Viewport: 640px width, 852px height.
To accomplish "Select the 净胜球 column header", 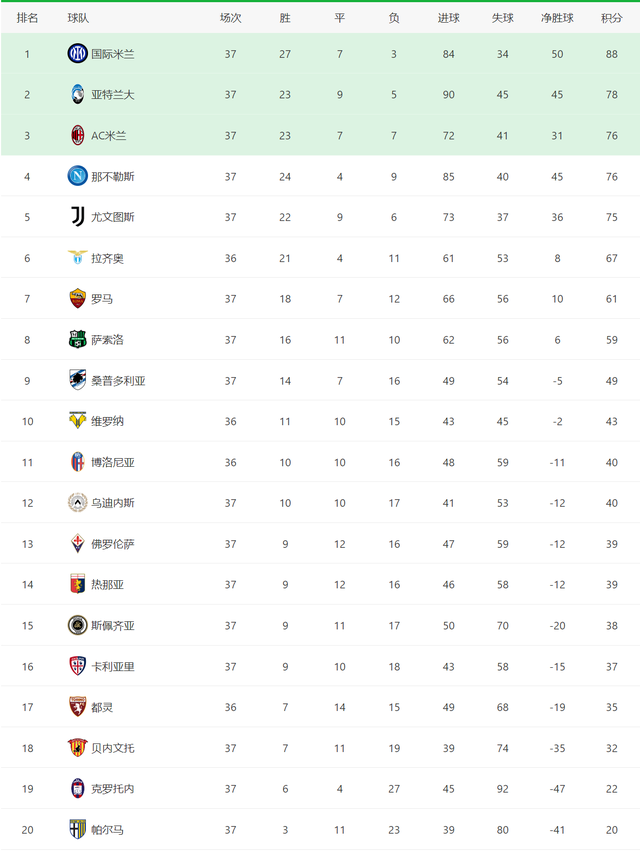I will pyautogui.click(x=557, y=18).
